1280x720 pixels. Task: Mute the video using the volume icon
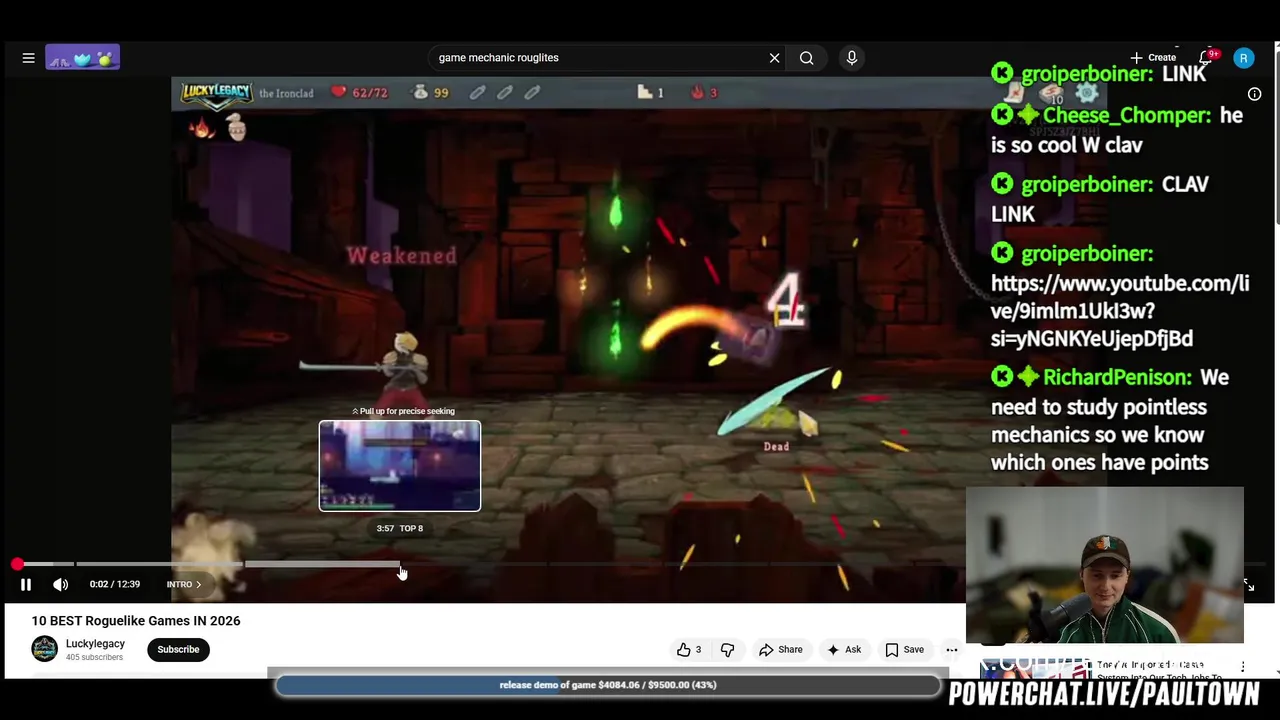(x=60, y=584)
